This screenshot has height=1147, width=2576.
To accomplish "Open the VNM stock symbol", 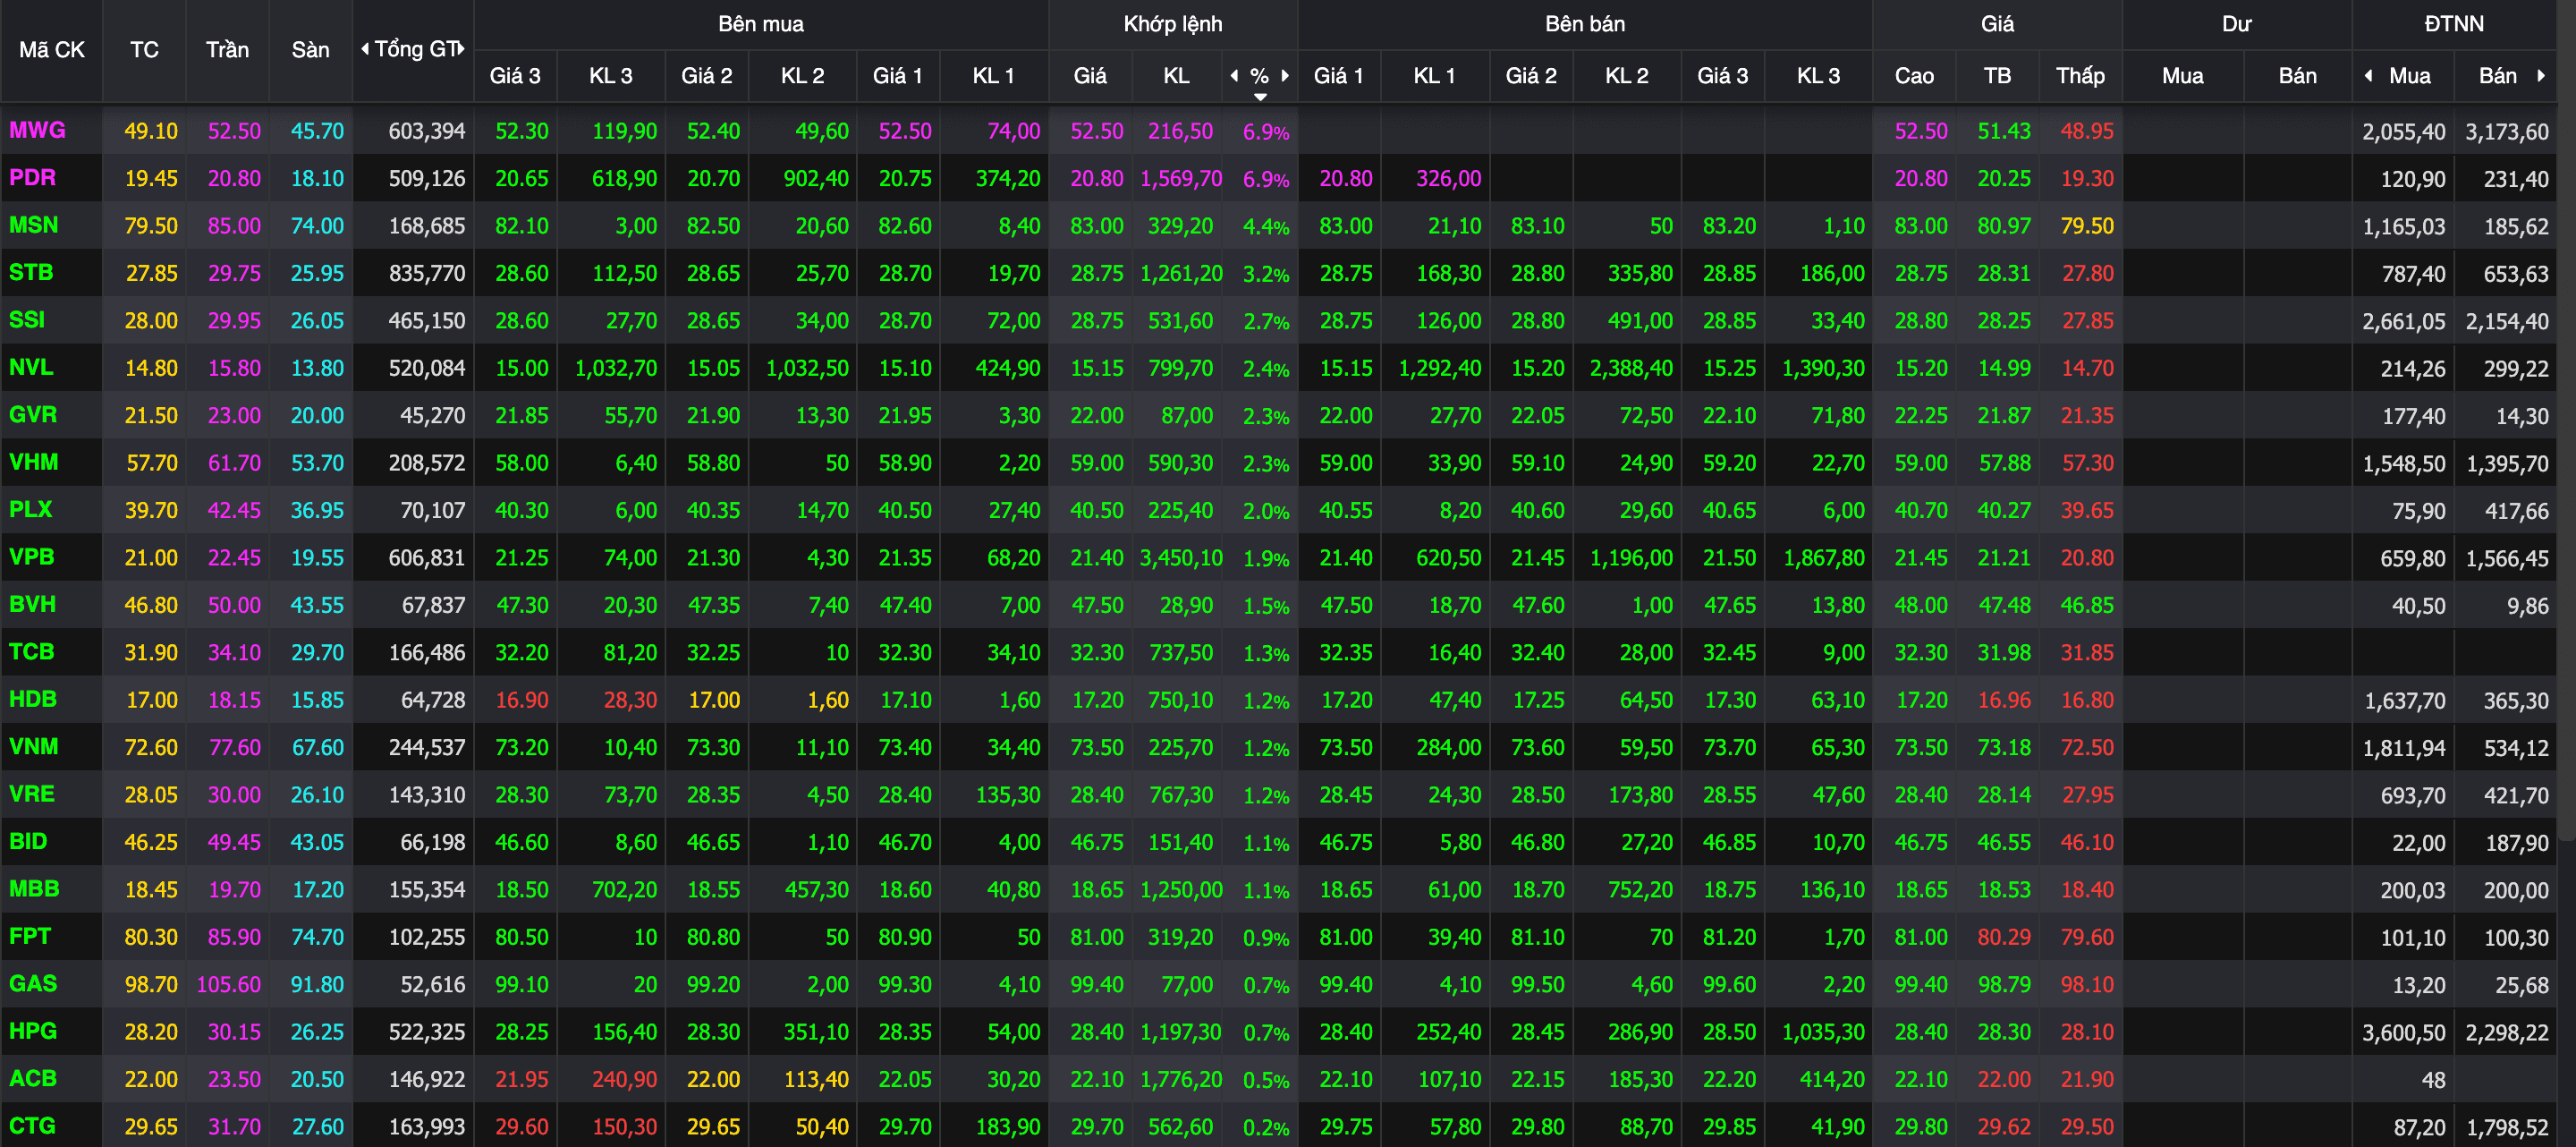I will (x=33, y=746).
